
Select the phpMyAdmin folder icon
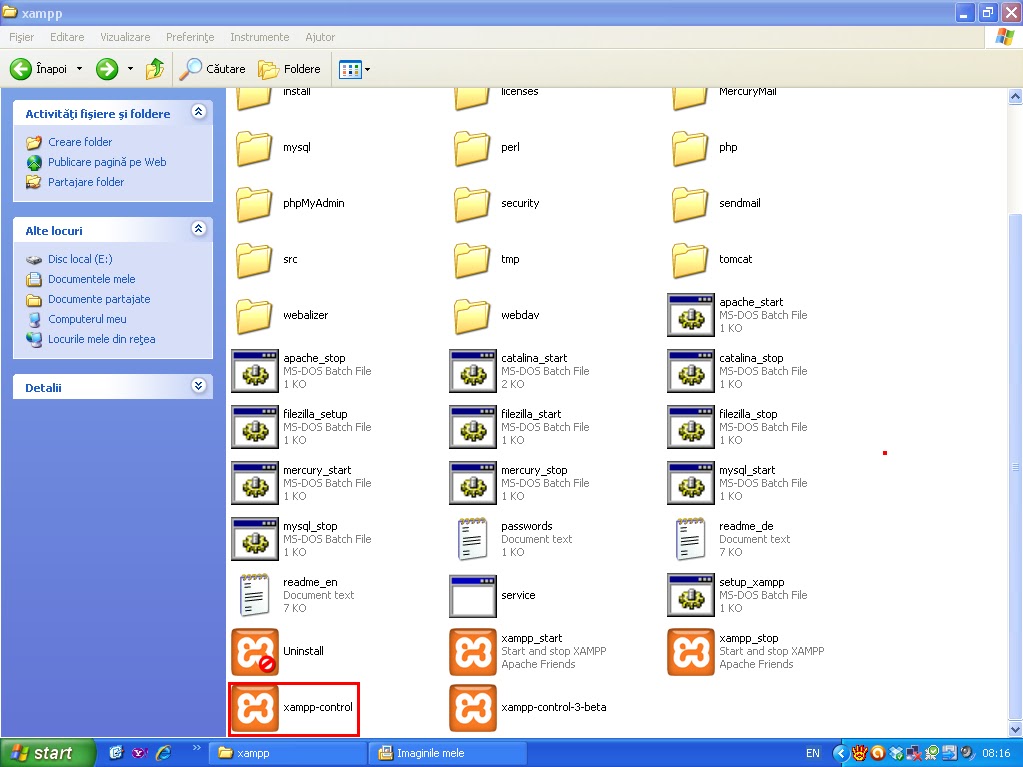pos(254,203)
